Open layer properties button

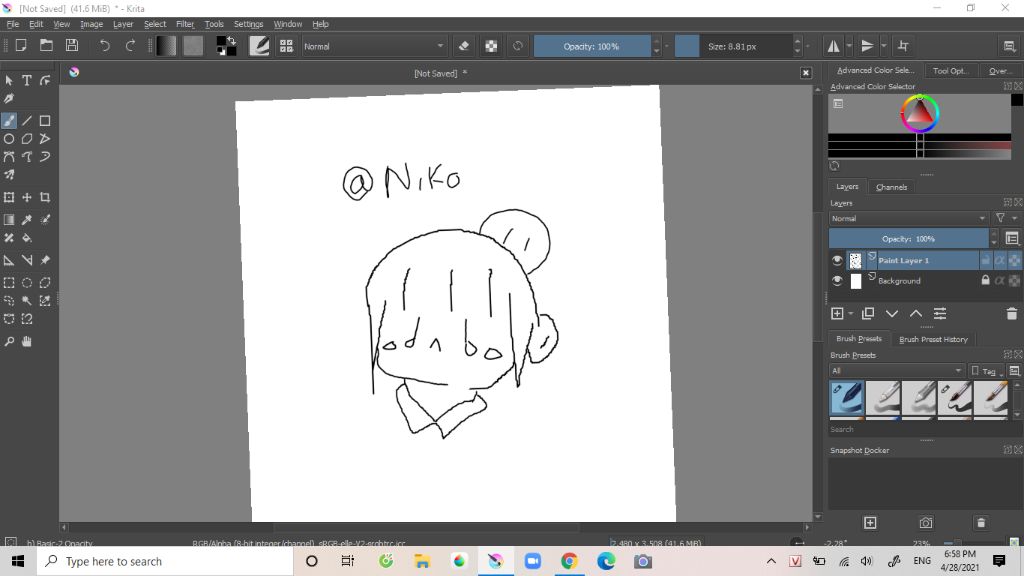[940, 313]
